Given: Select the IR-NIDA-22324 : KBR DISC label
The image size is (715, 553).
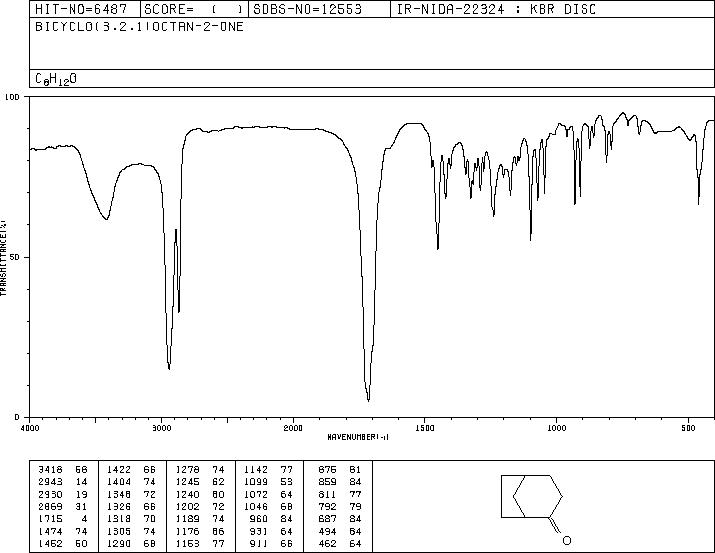Looking at the screenshot, I should point(496,9).
